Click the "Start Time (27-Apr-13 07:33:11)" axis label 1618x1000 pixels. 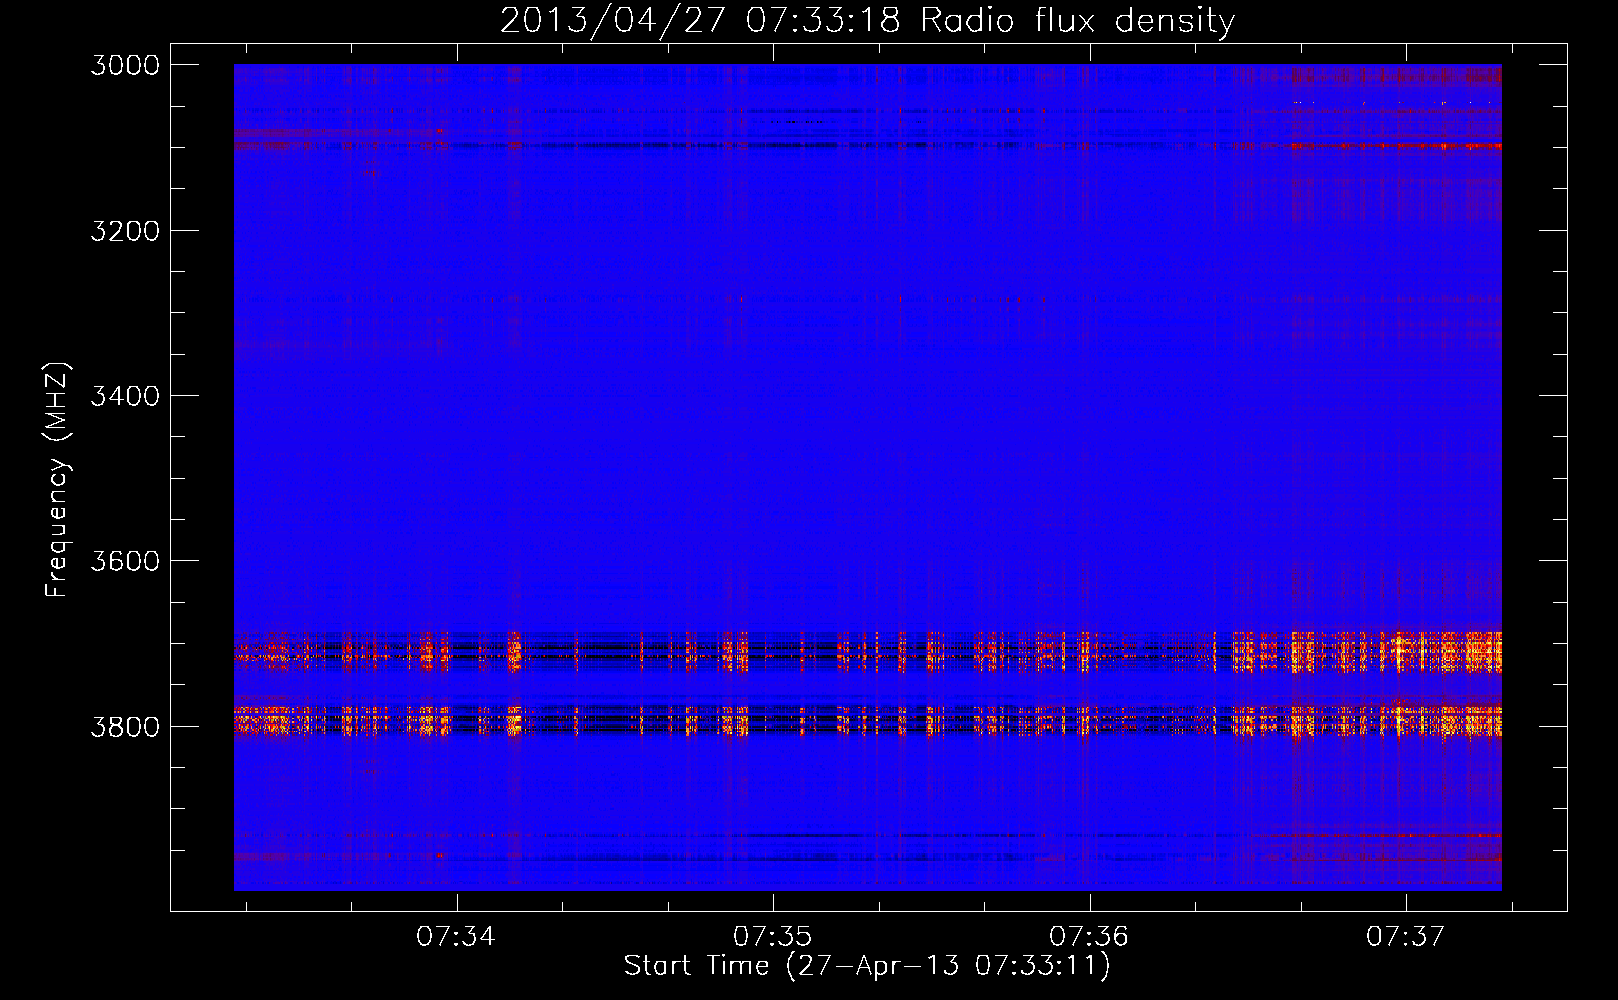(867, 966)
